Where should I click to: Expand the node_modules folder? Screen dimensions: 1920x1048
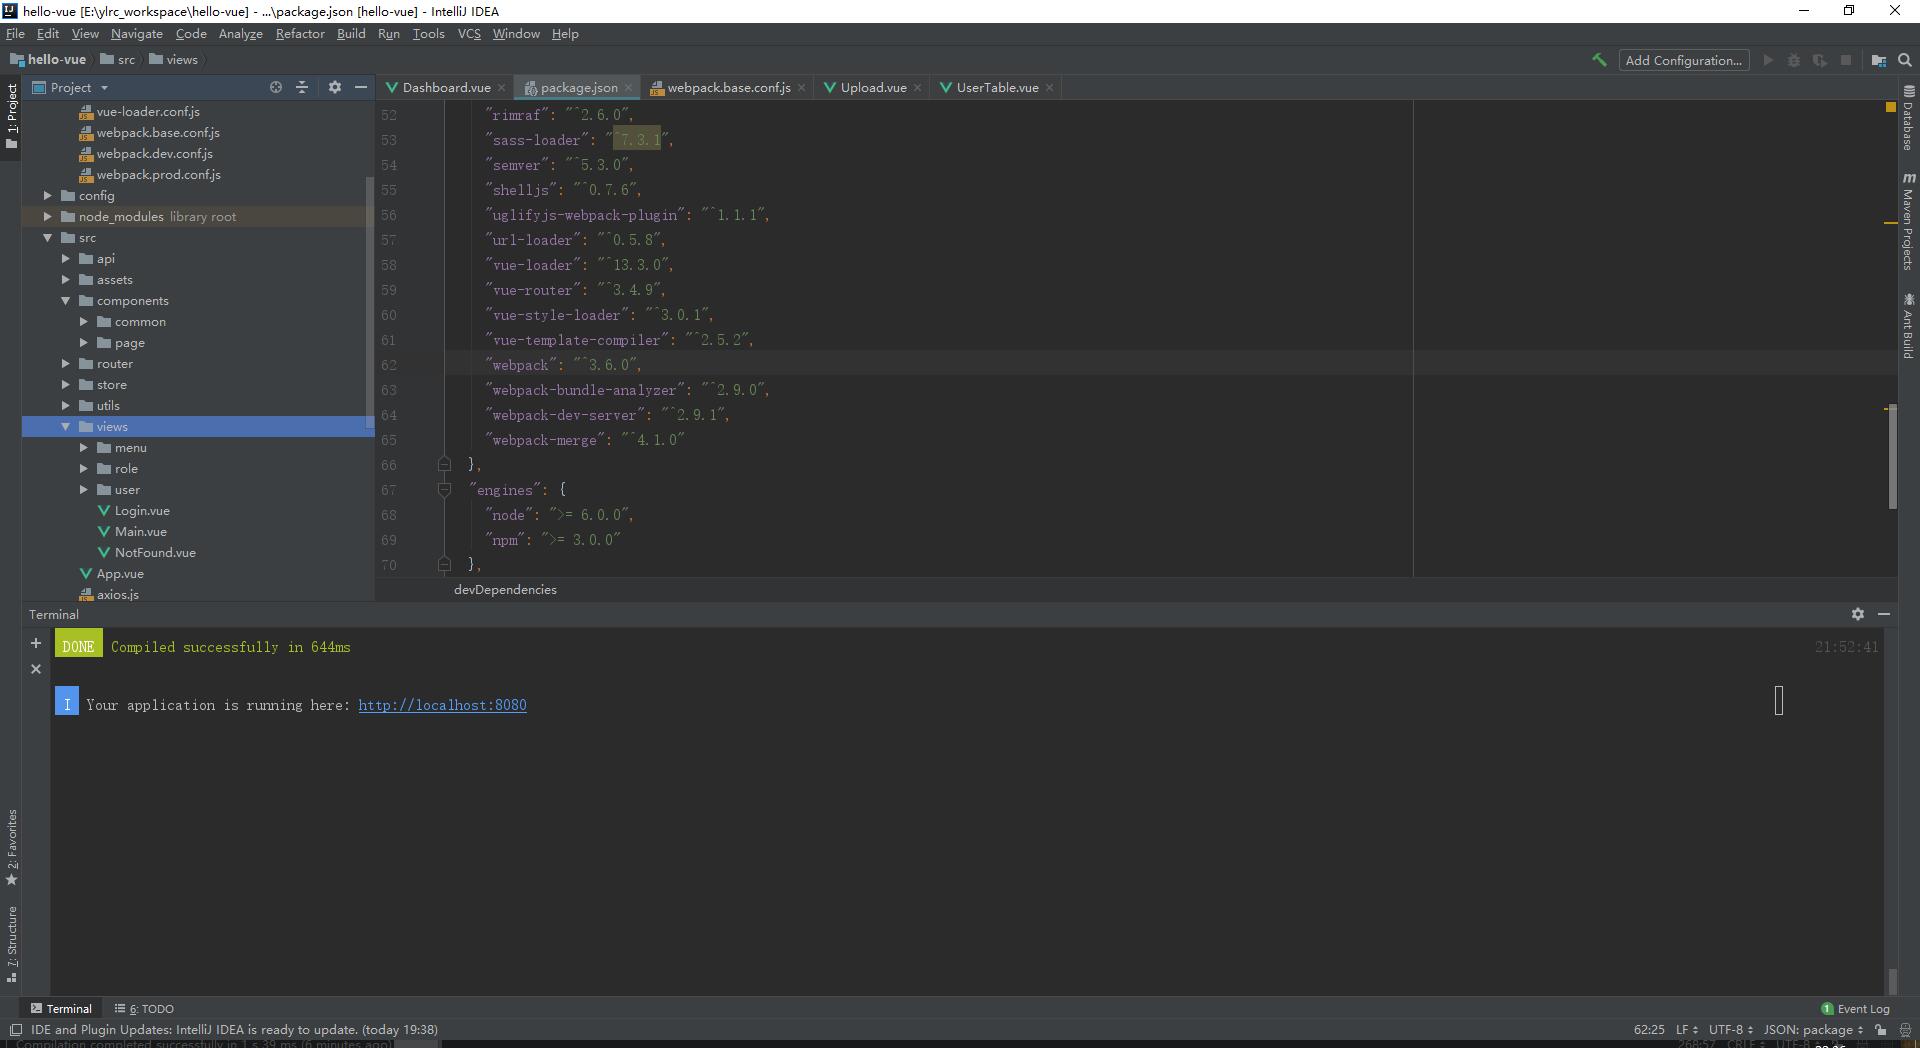click(x=47, y=216)
